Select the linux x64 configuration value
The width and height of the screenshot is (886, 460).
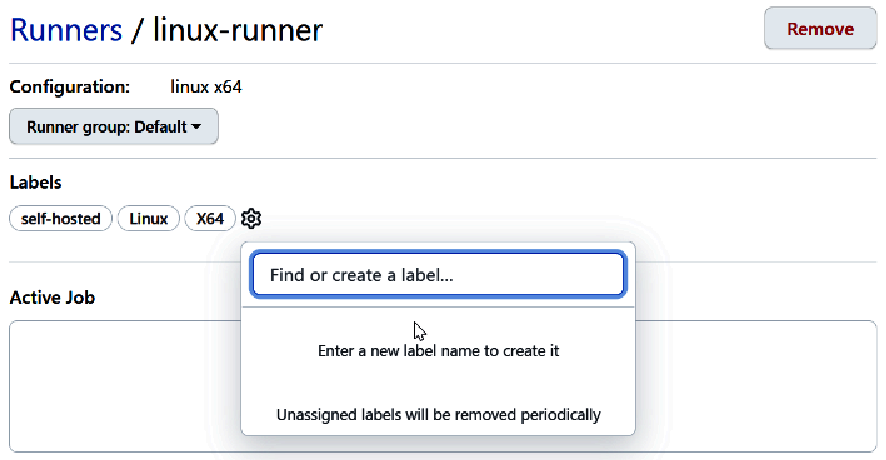pyautogui.click(x=206, y=87)
